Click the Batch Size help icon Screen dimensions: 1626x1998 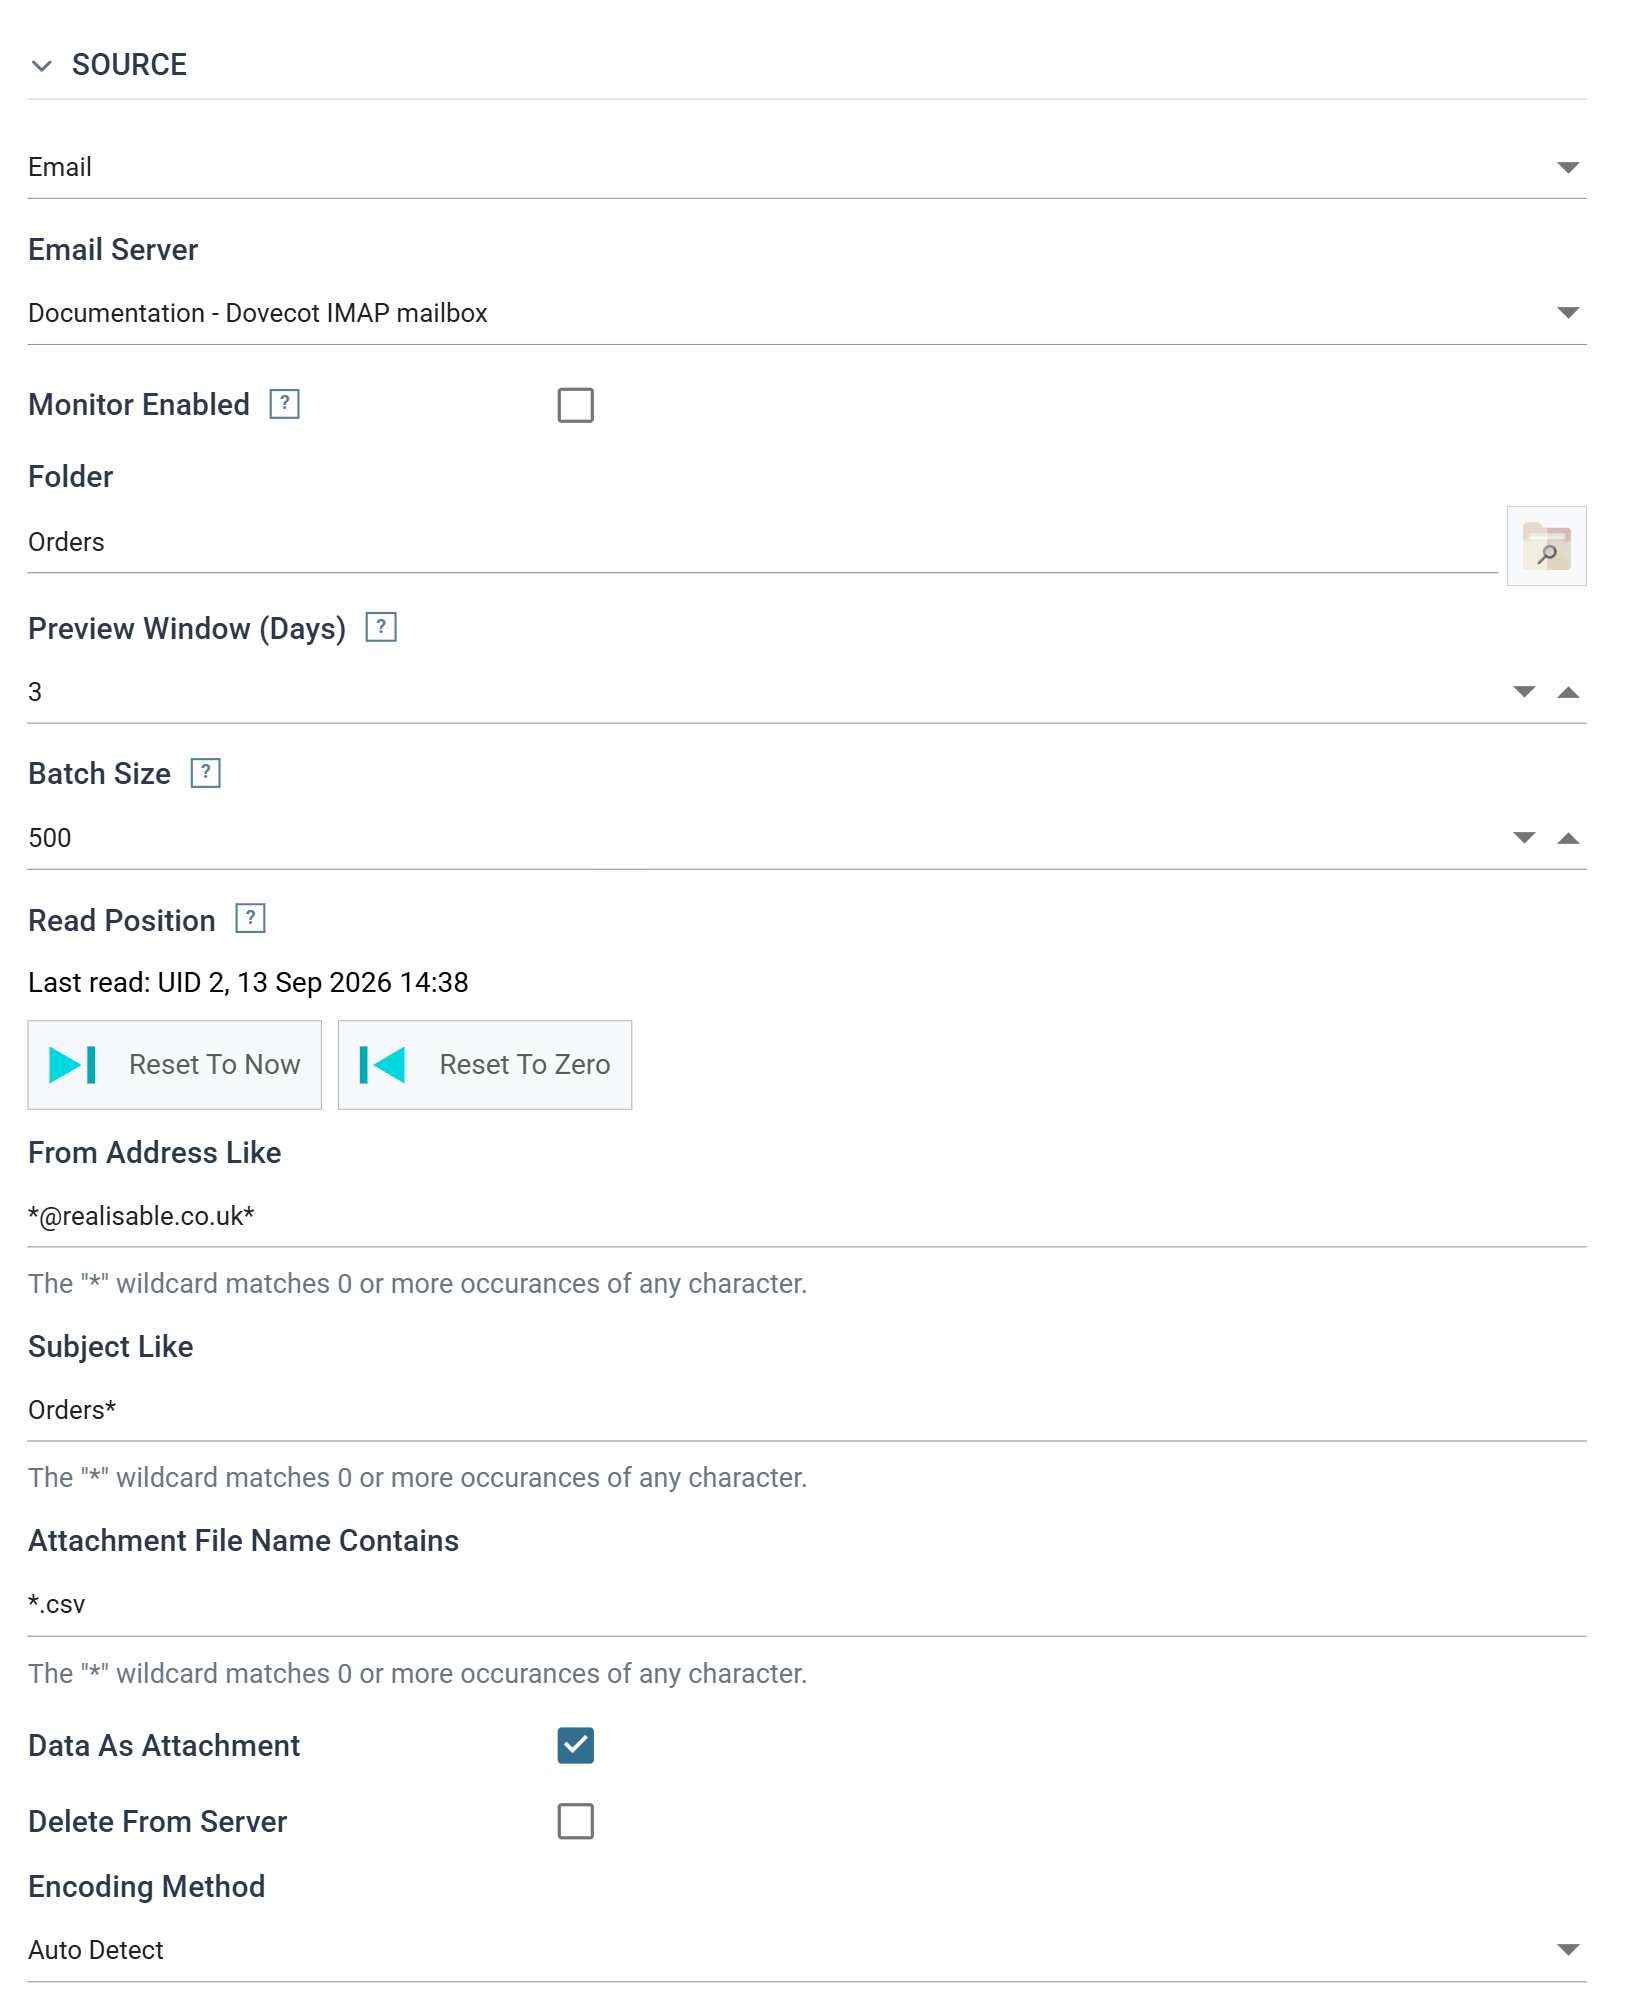click(x=206, y=773)
